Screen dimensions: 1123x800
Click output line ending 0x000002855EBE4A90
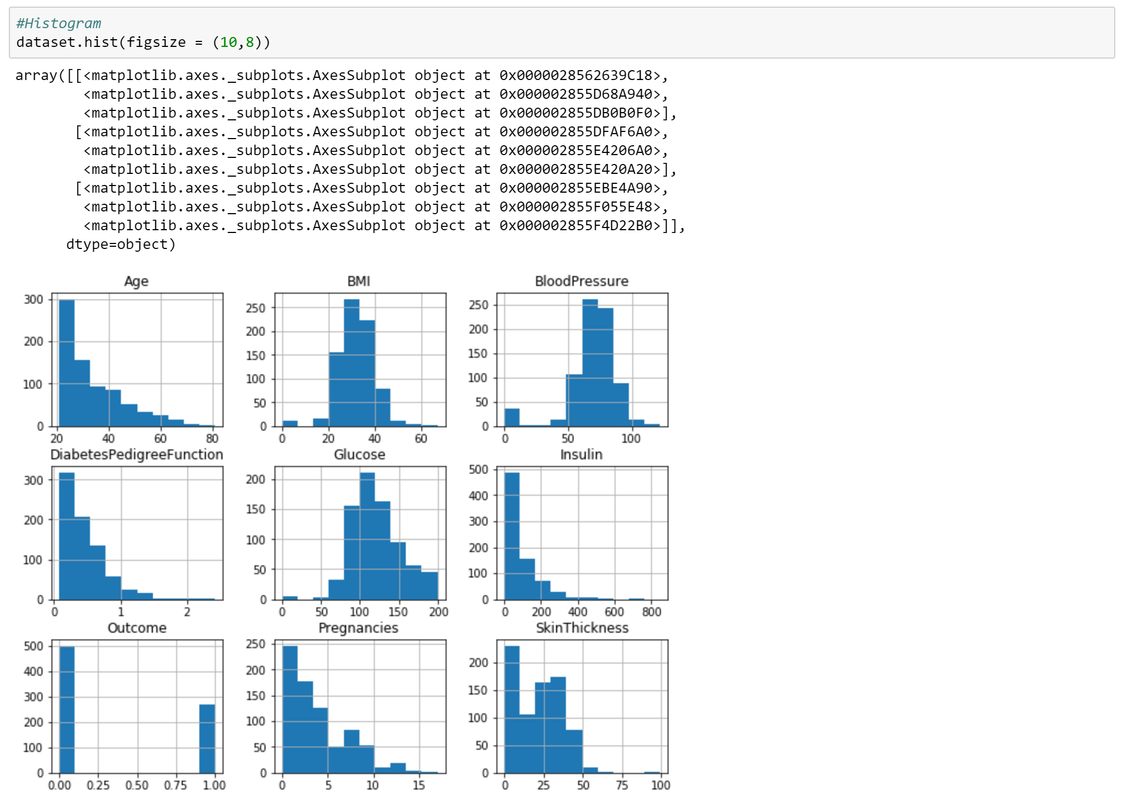coord(372,188)
